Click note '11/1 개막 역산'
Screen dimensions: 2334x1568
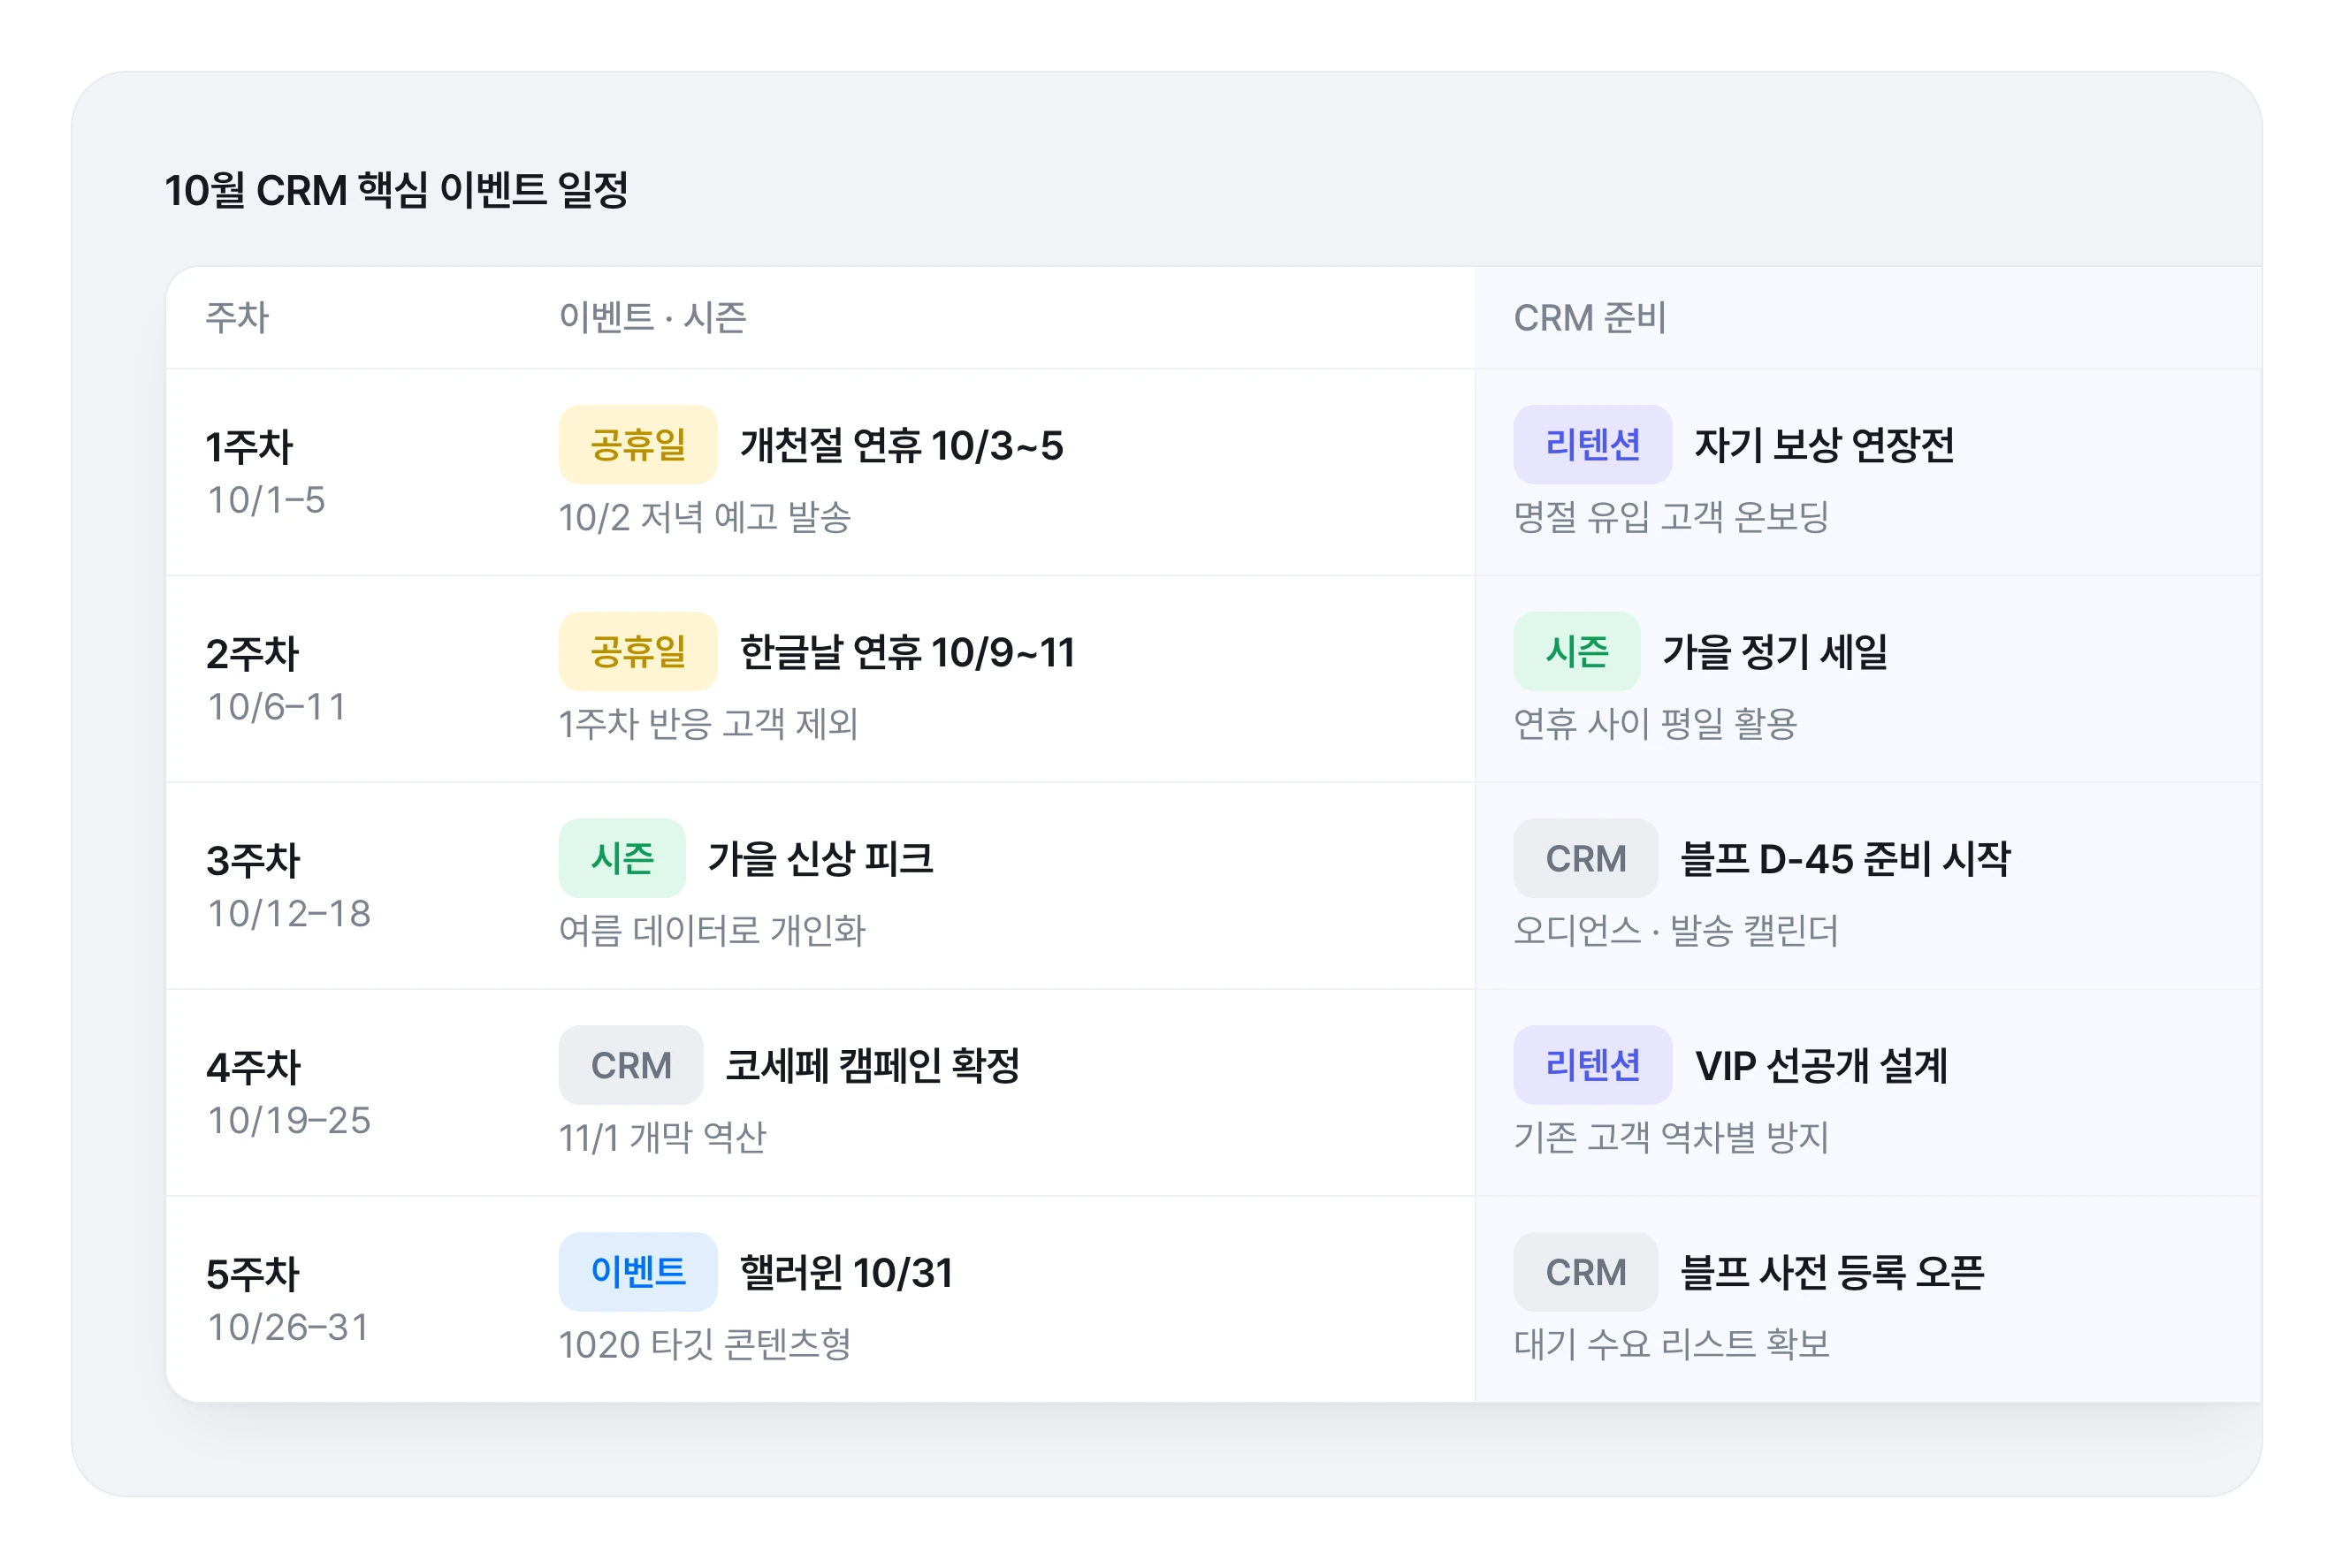tap(662, 1138)
